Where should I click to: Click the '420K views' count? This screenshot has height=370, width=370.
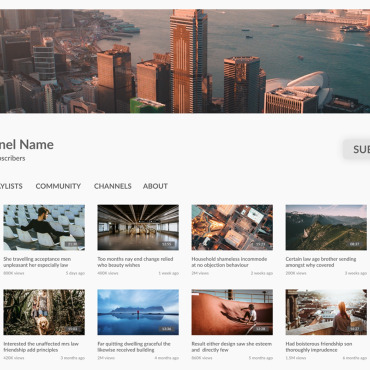14,358
